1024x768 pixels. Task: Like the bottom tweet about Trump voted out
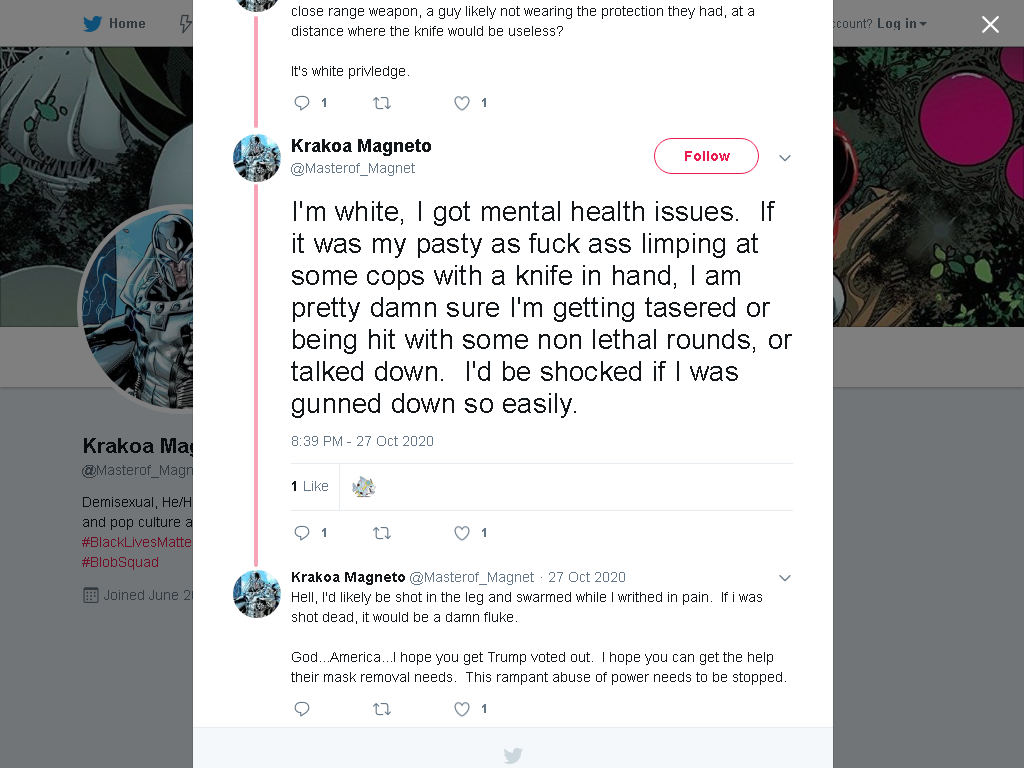click(x=462, y=709)
